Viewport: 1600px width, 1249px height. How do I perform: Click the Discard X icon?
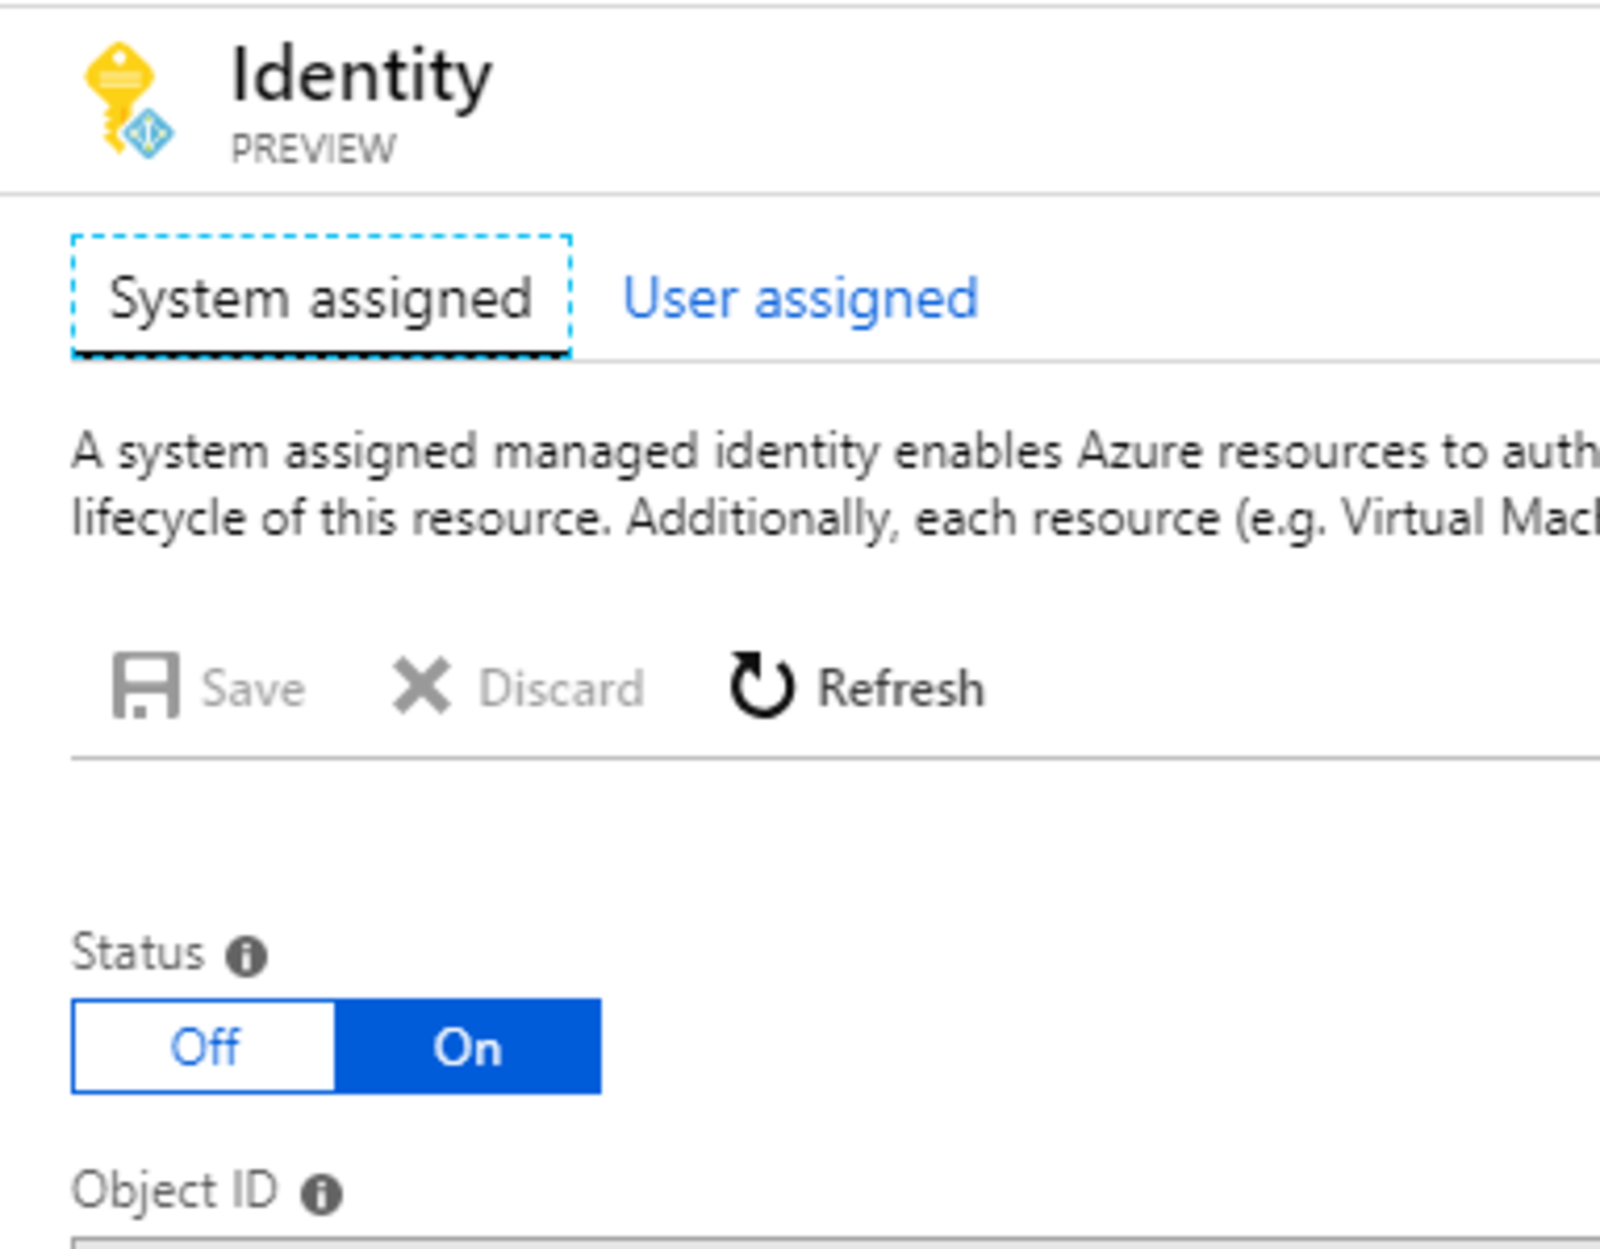pos(421,686)
